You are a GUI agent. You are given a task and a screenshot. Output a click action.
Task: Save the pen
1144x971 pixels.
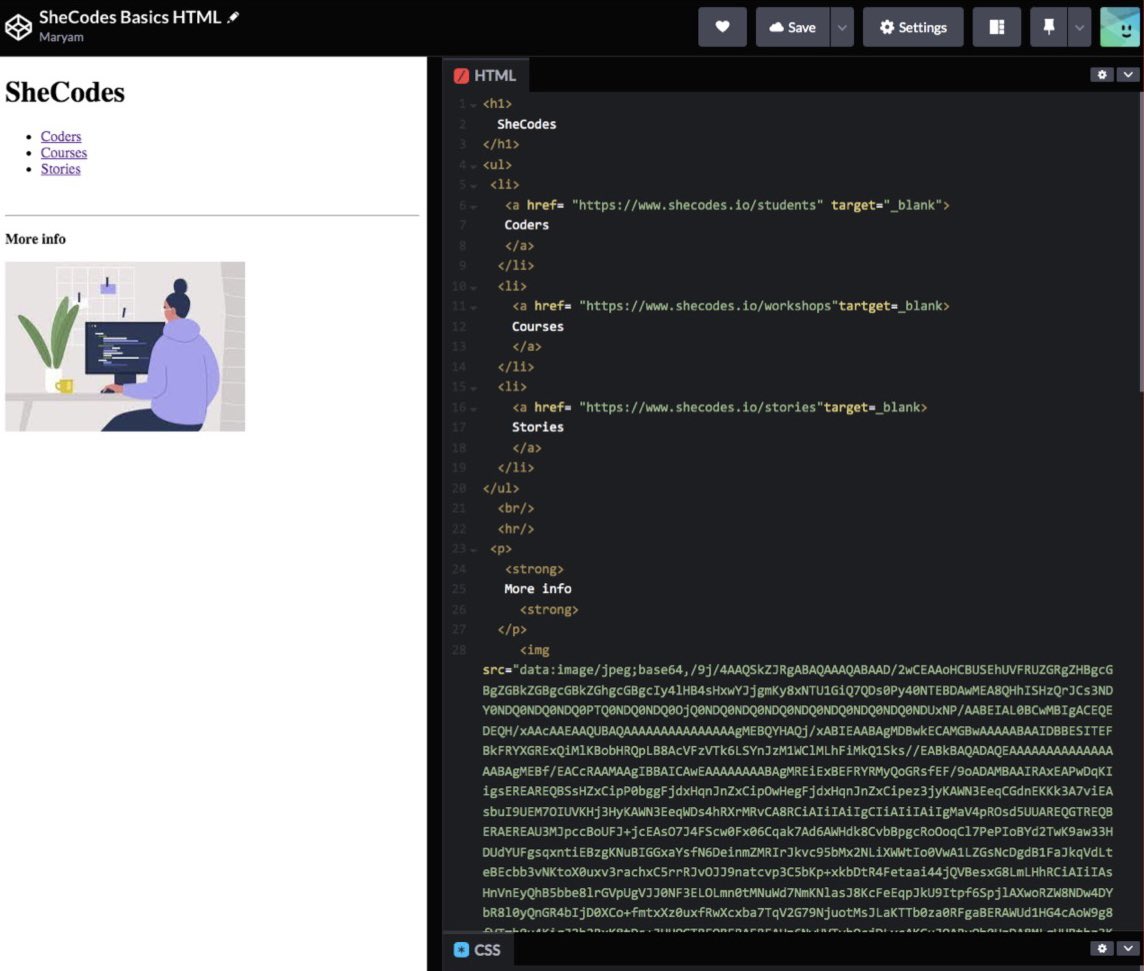click(x=792, y=27)
